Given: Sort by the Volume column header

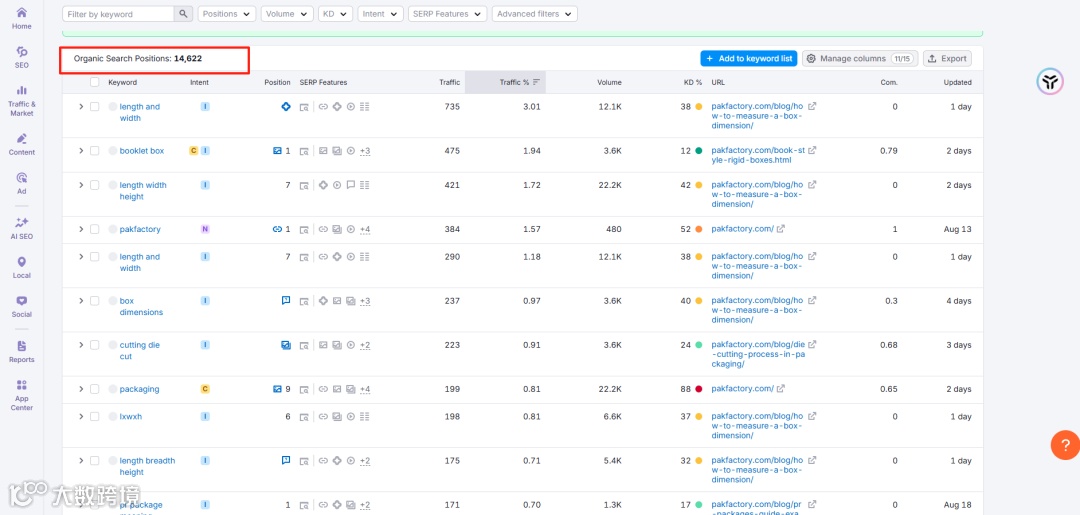Looking at the screenshot, I should pos(609,83).
